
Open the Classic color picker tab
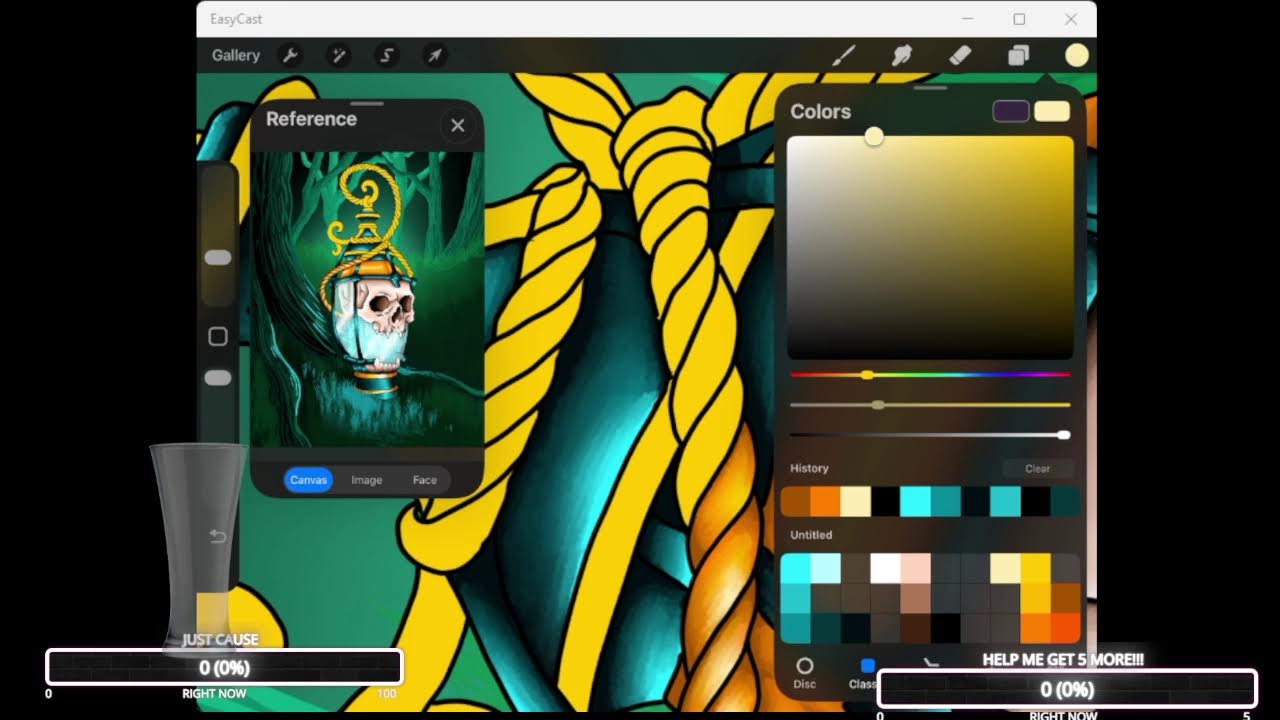pos(863,673)
